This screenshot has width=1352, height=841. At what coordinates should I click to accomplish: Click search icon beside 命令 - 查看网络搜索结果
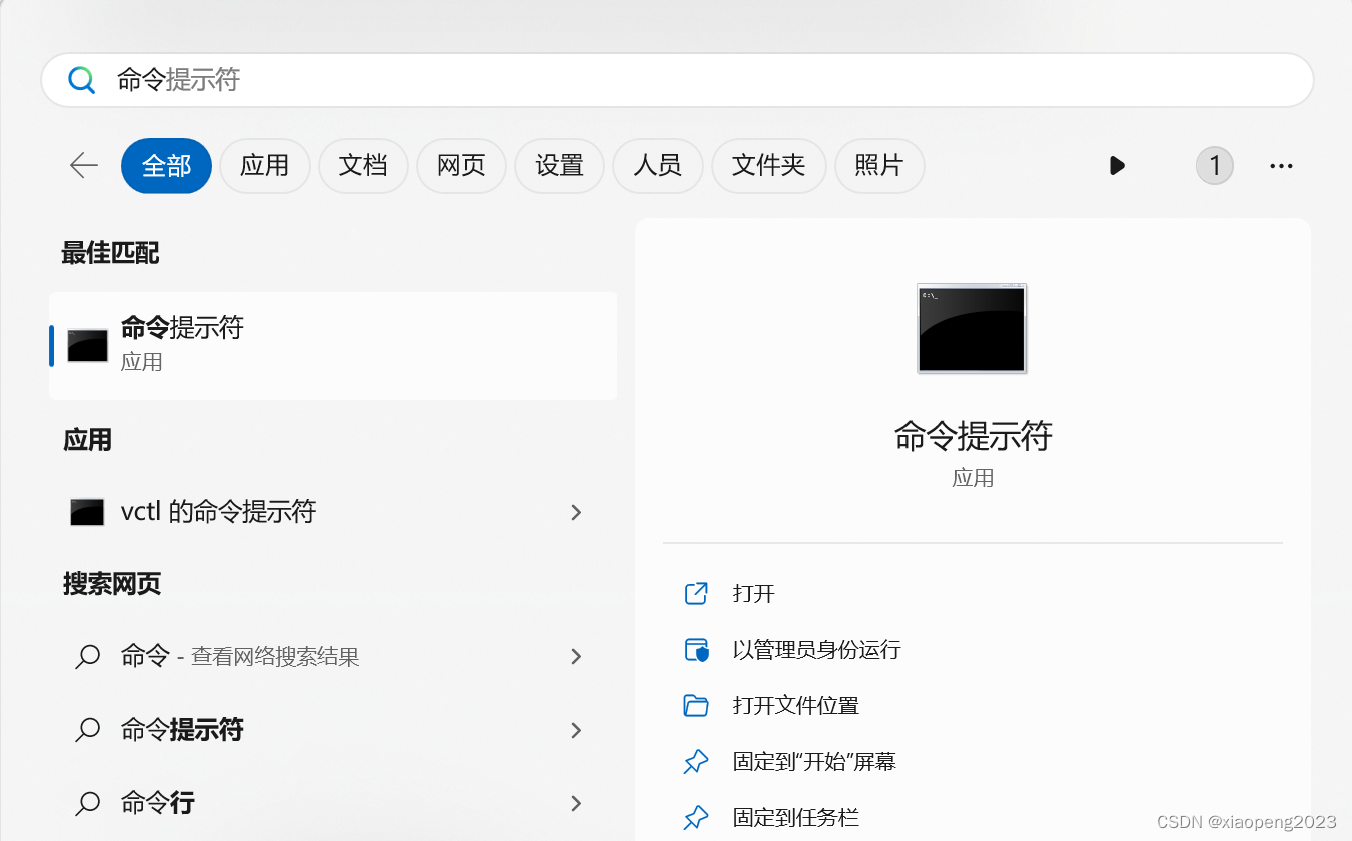click(x=88, y=657)
